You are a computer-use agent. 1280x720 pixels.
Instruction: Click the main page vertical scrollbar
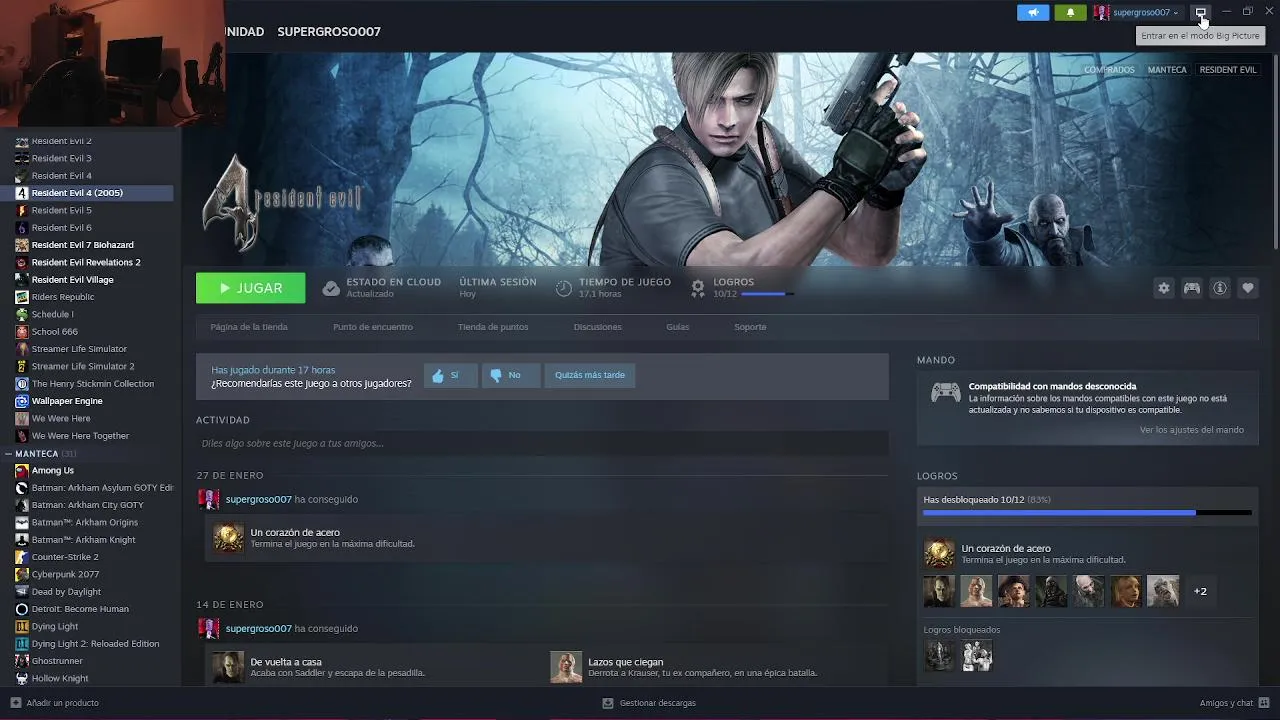click(x=1274, y=152)
